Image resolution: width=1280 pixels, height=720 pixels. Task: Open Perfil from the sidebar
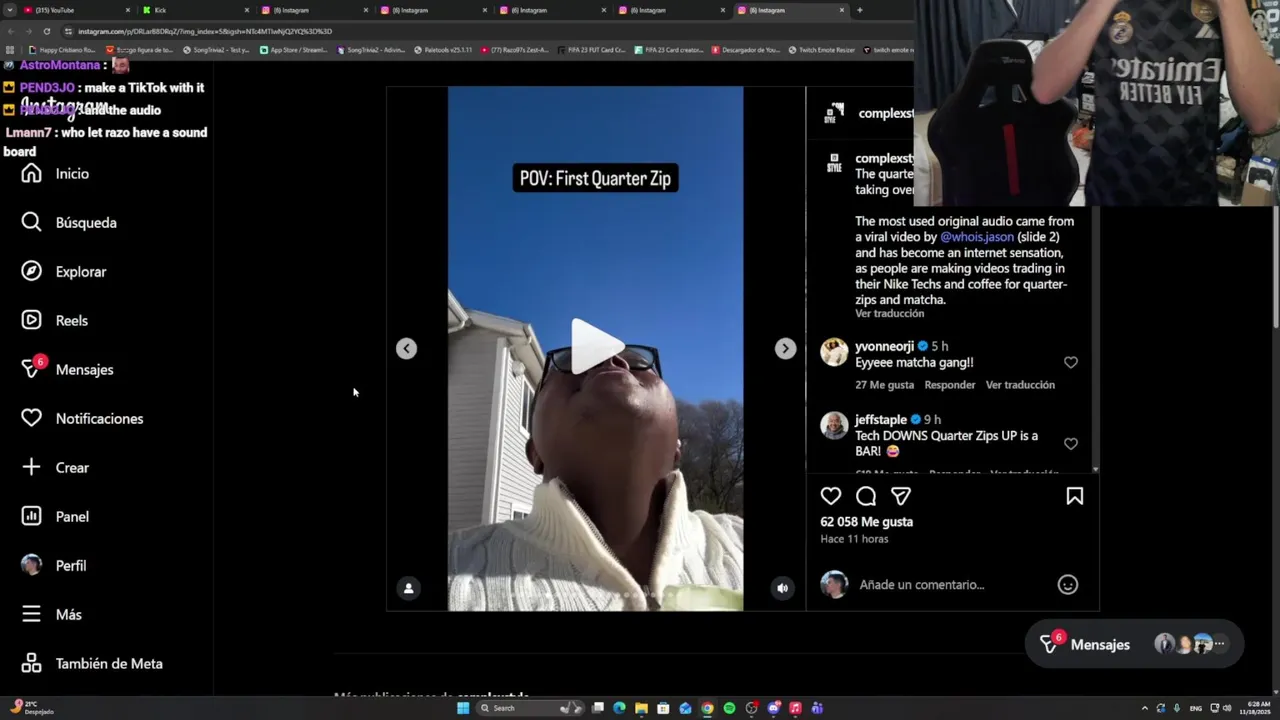[x=54, y=566]
